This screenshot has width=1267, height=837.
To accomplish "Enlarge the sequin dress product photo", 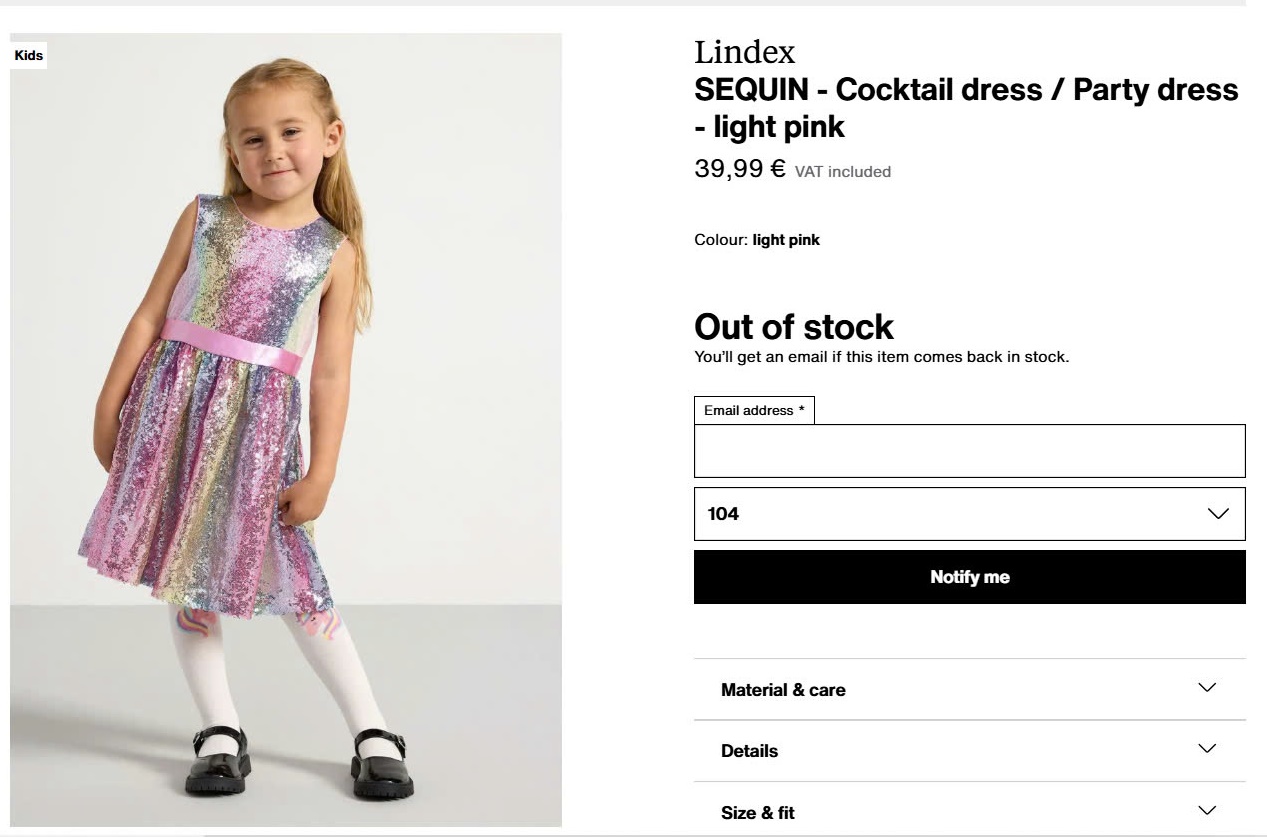I will click(x=286, y=430).
